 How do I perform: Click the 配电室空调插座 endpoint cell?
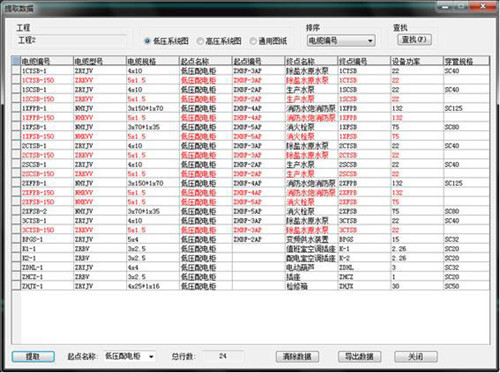[311, 258]
